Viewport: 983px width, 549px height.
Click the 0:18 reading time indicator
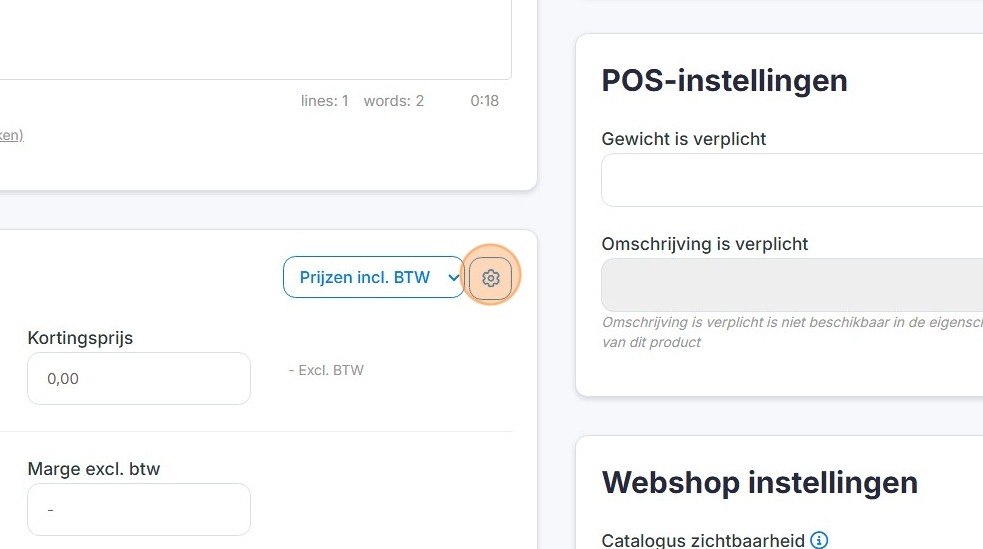[485, 101]
